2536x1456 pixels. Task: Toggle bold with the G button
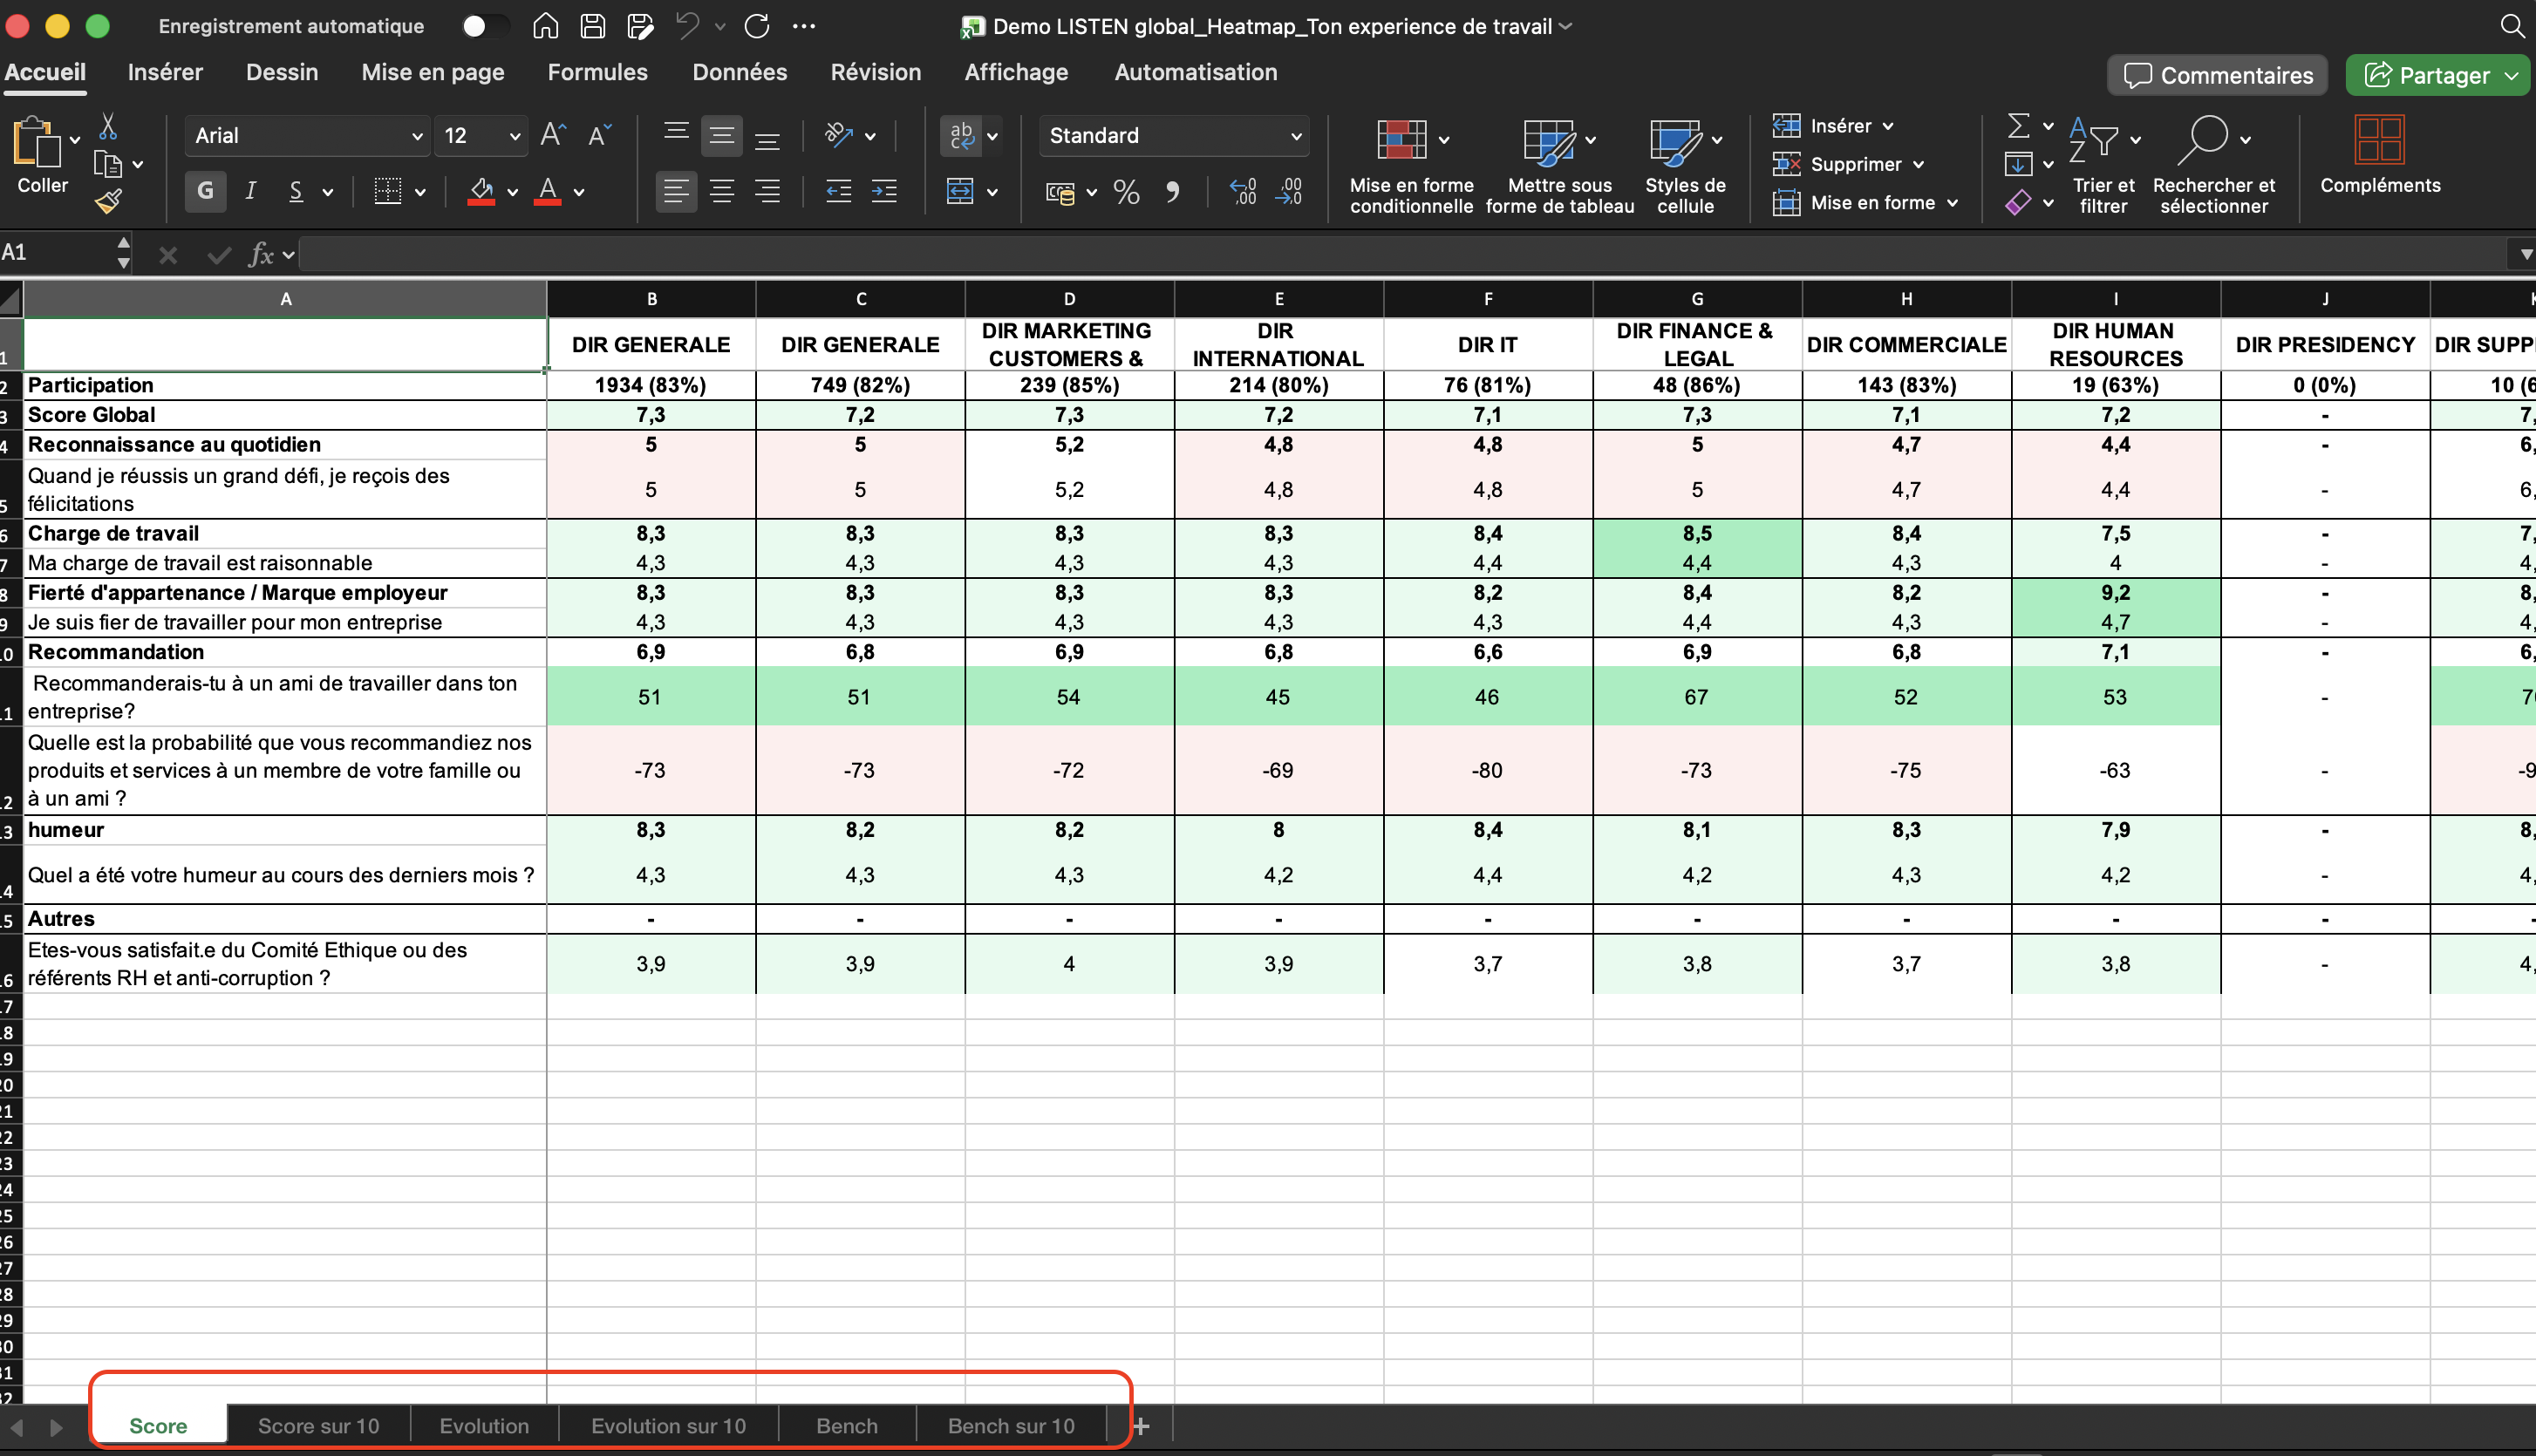coord(205,191)
